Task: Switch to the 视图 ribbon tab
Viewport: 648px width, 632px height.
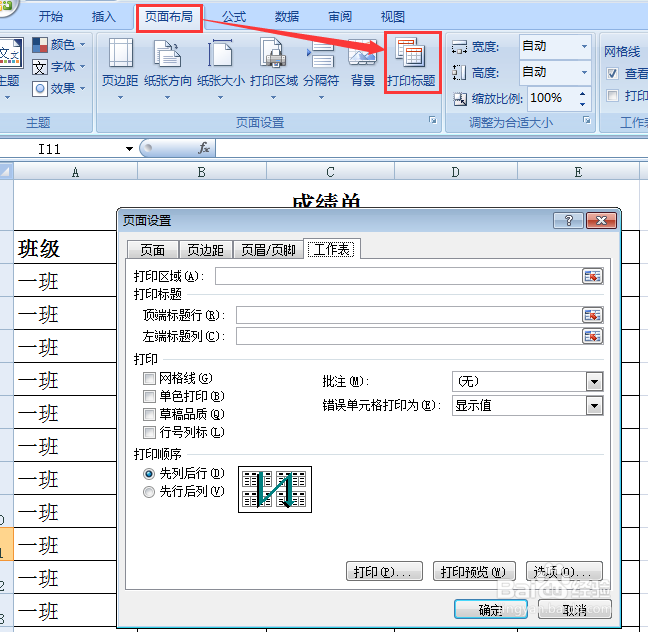Action: (x=393, y=17)
